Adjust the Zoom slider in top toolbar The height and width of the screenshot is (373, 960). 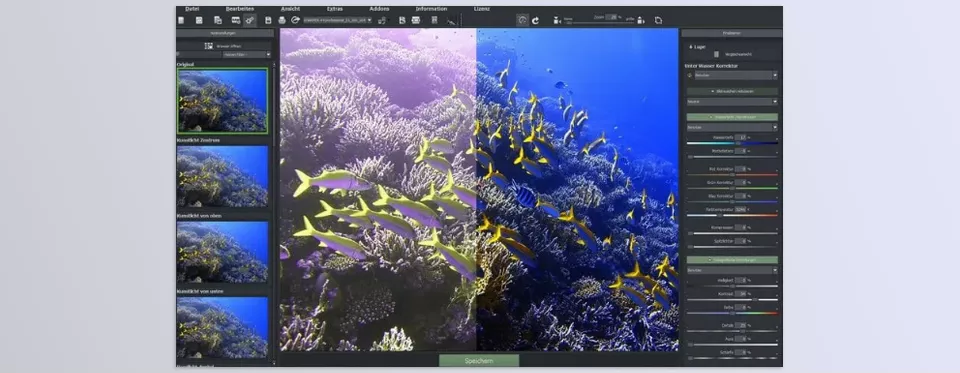click(599, 23)
